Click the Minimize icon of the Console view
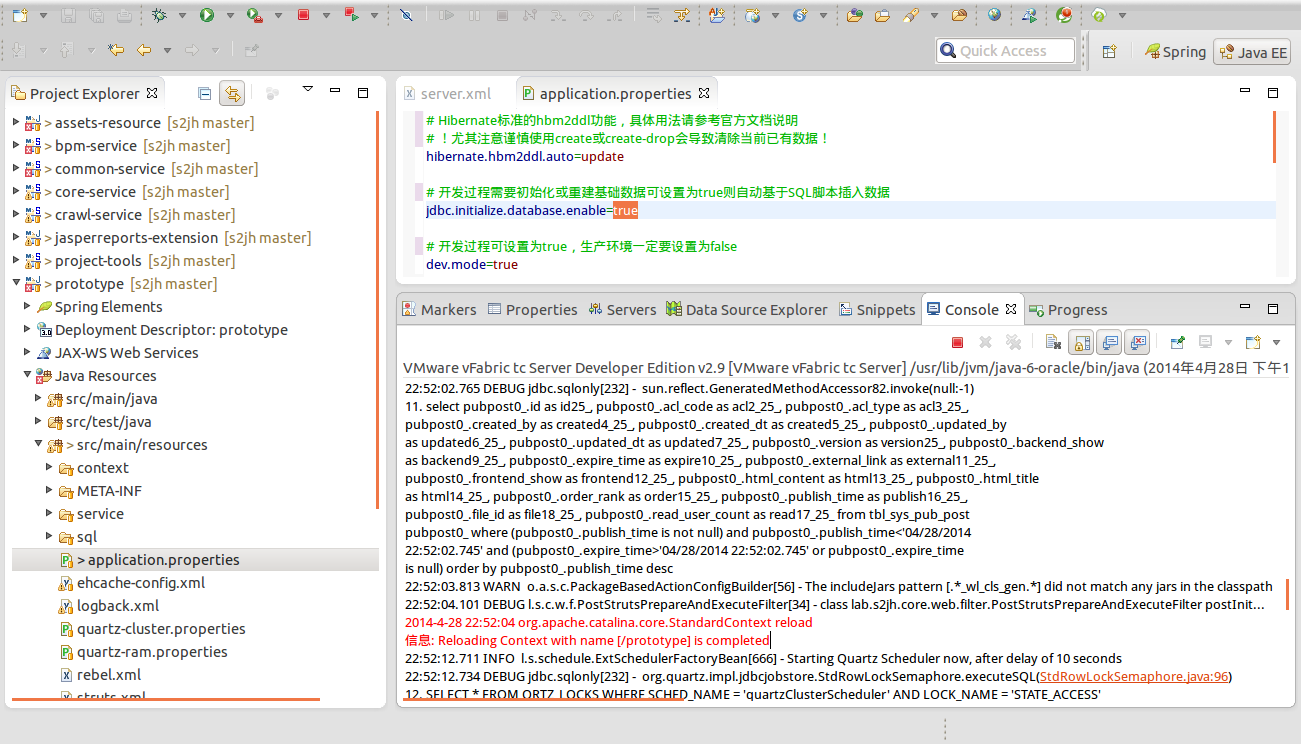The height and width of the screenshot is (744, 1301). 1246,307
